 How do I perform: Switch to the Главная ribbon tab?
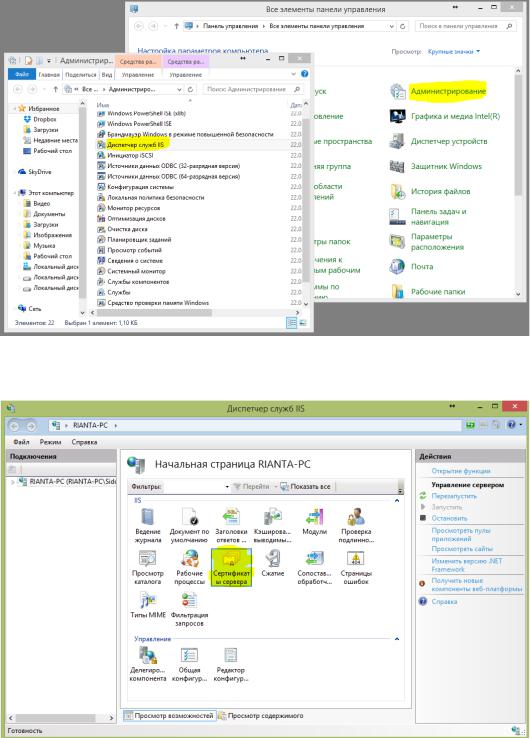tap(49, 74)
